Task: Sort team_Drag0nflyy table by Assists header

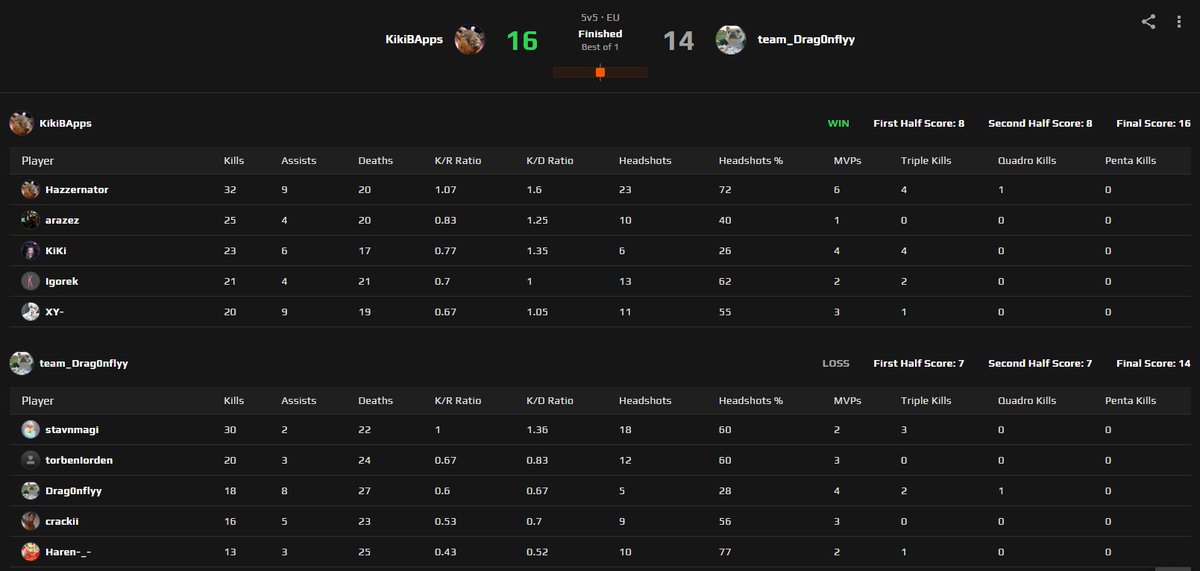Action: 298,400
